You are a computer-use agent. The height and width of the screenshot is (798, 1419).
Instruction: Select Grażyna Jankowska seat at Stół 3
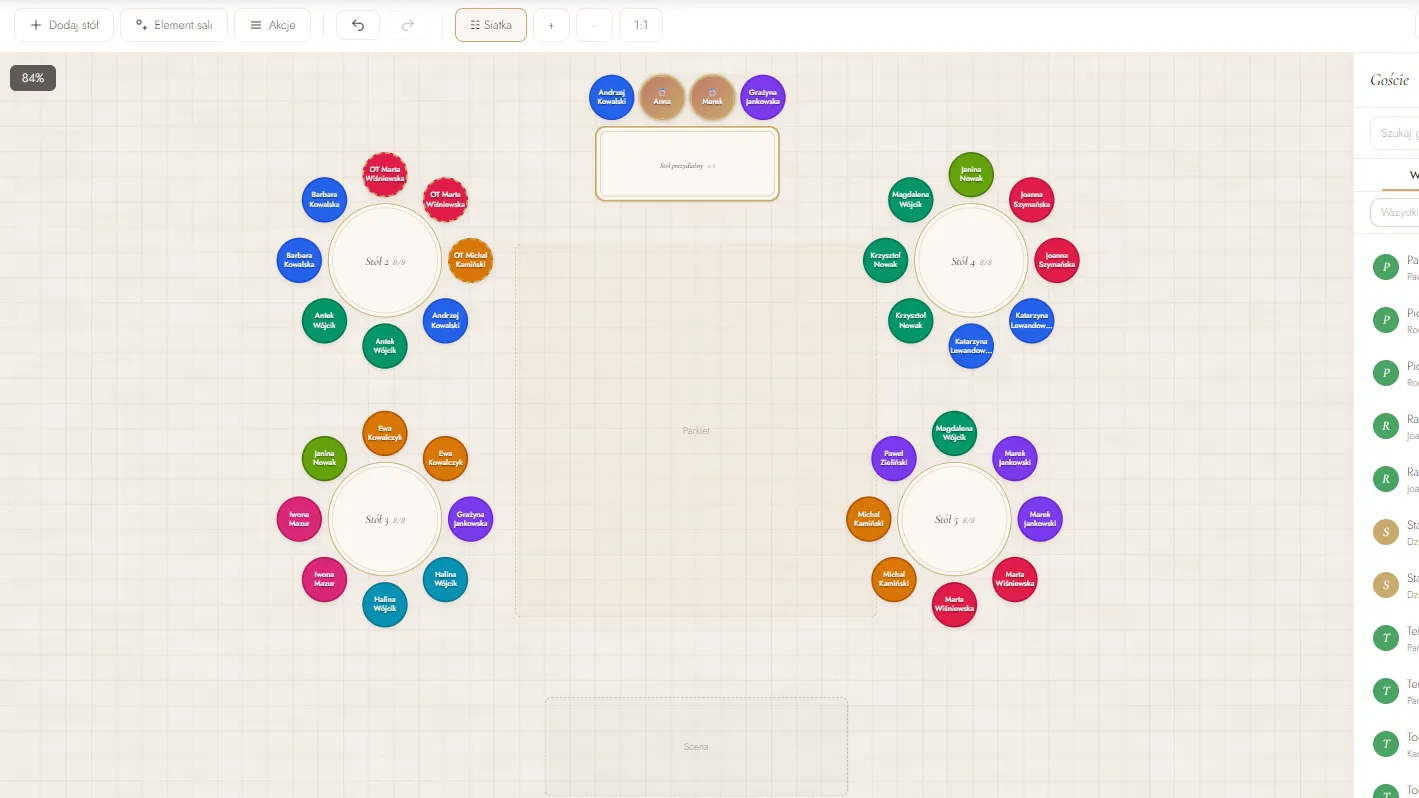(x=470, y=519)
